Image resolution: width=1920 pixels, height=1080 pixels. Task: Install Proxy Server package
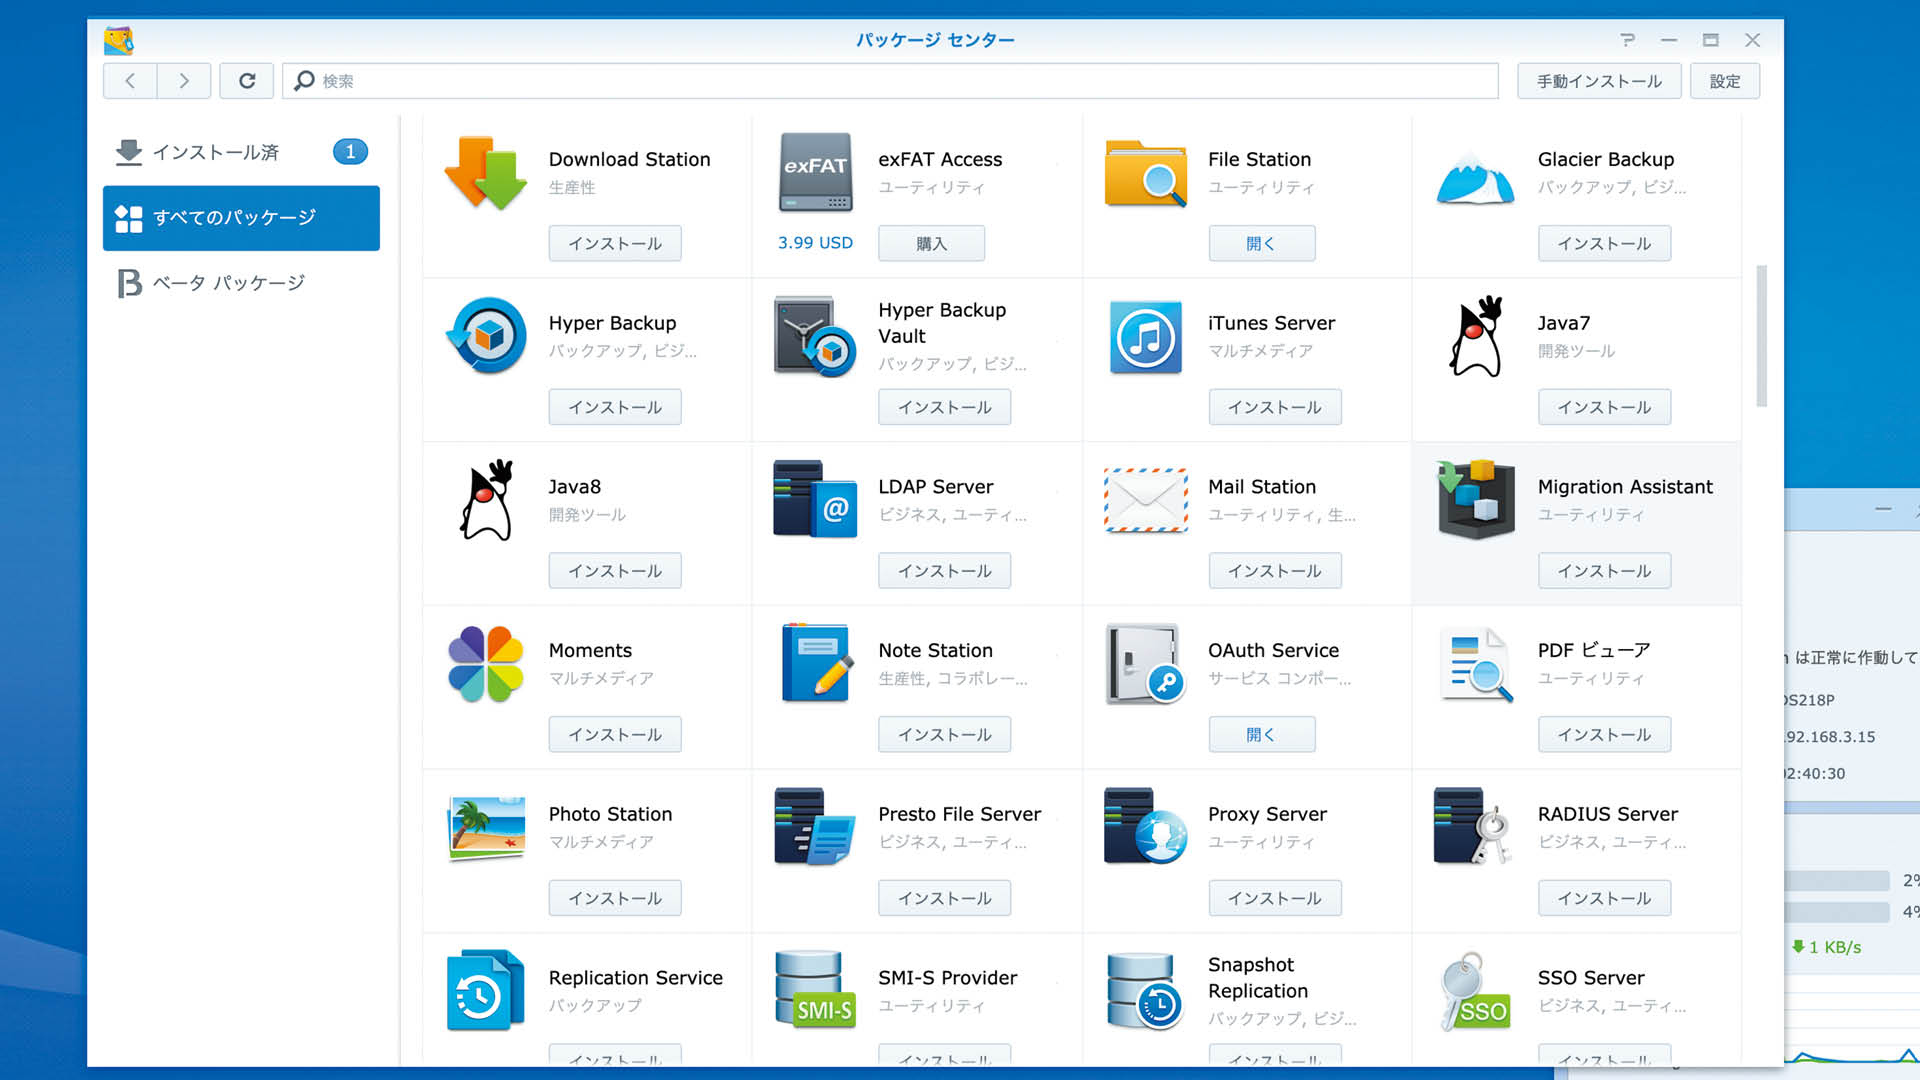point(1275,898)
